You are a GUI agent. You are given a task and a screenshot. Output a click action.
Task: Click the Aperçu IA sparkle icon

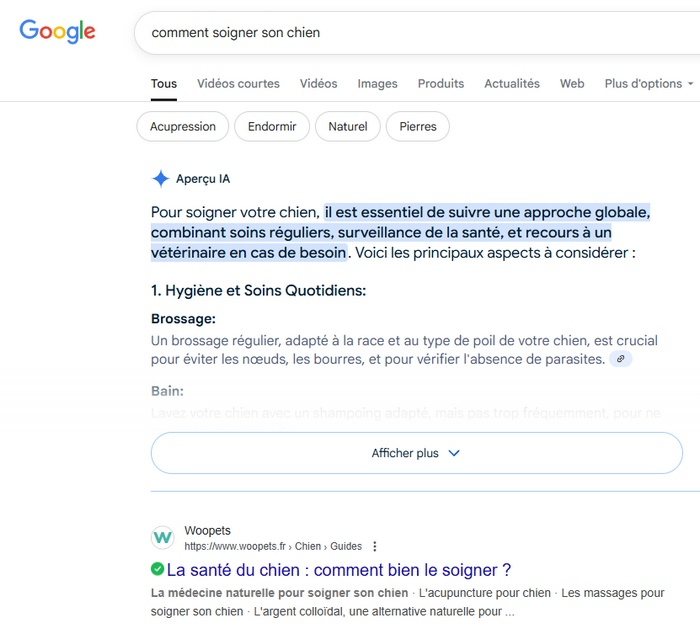coord(160,179)
